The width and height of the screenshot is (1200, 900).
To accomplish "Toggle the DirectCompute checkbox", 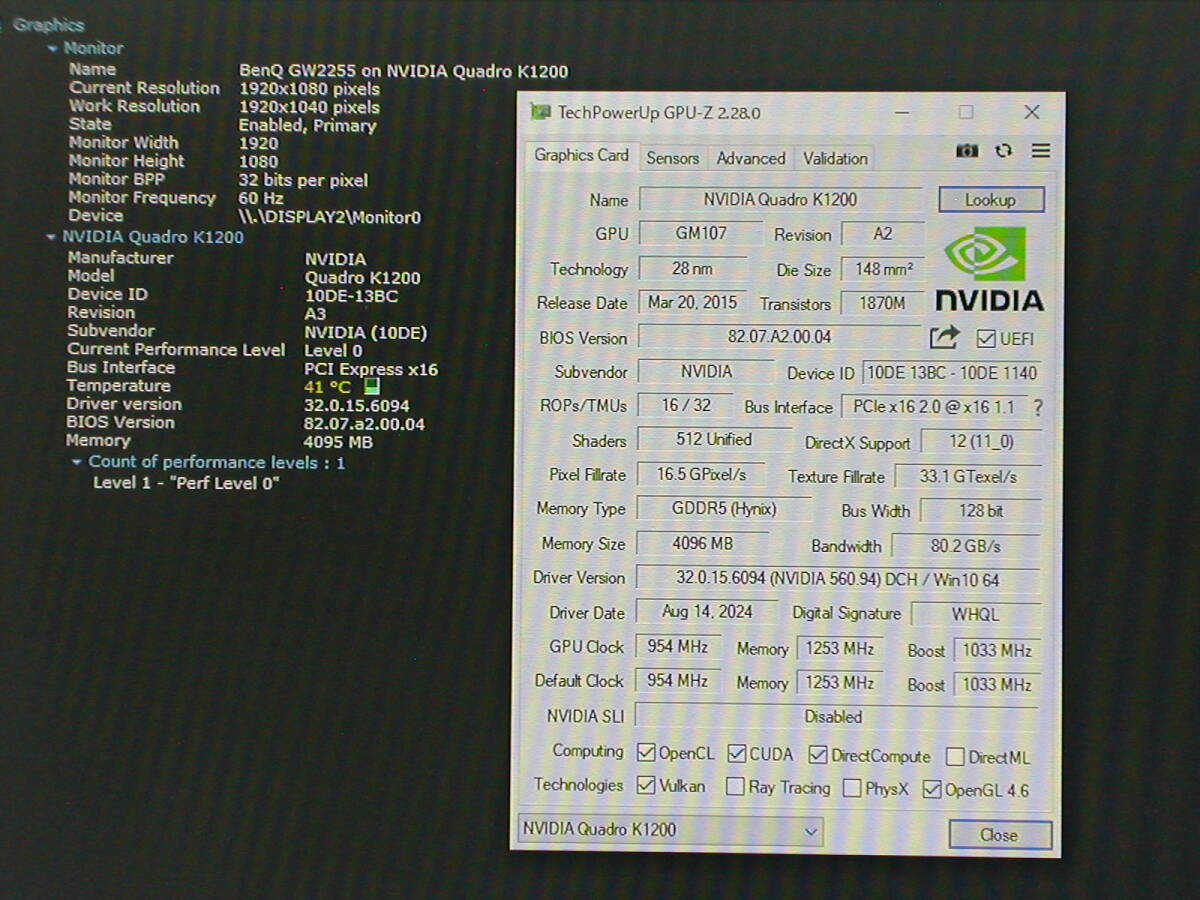I will pyautogui.click(x=818, y=755).
